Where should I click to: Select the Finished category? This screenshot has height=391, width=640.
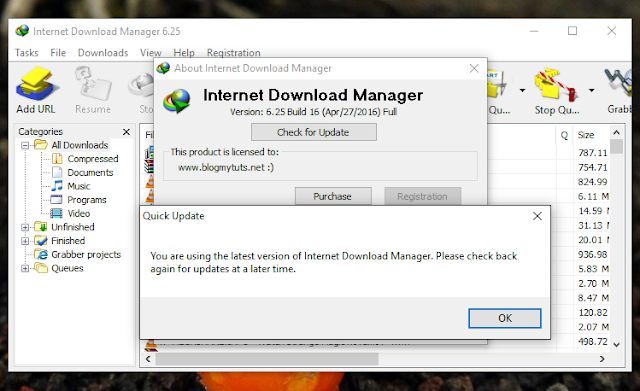[68, 241]
